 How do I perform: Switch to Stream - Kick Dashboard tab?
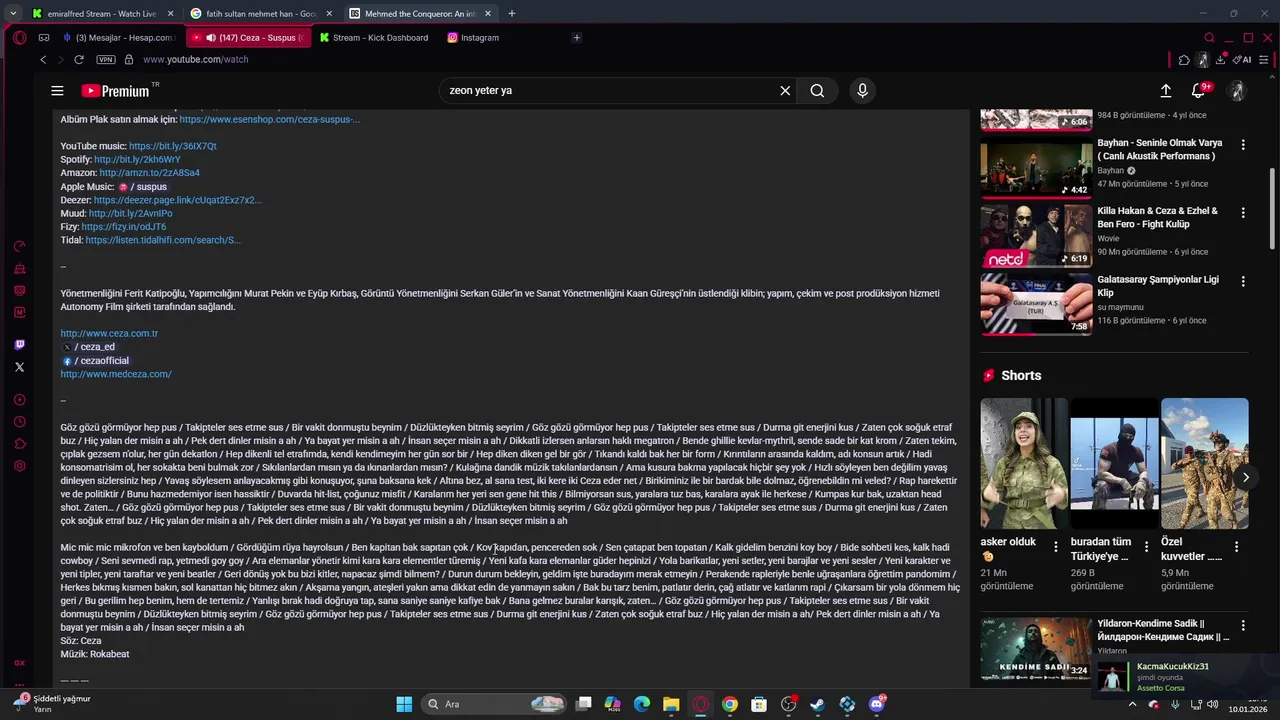[x=374, y=38]
